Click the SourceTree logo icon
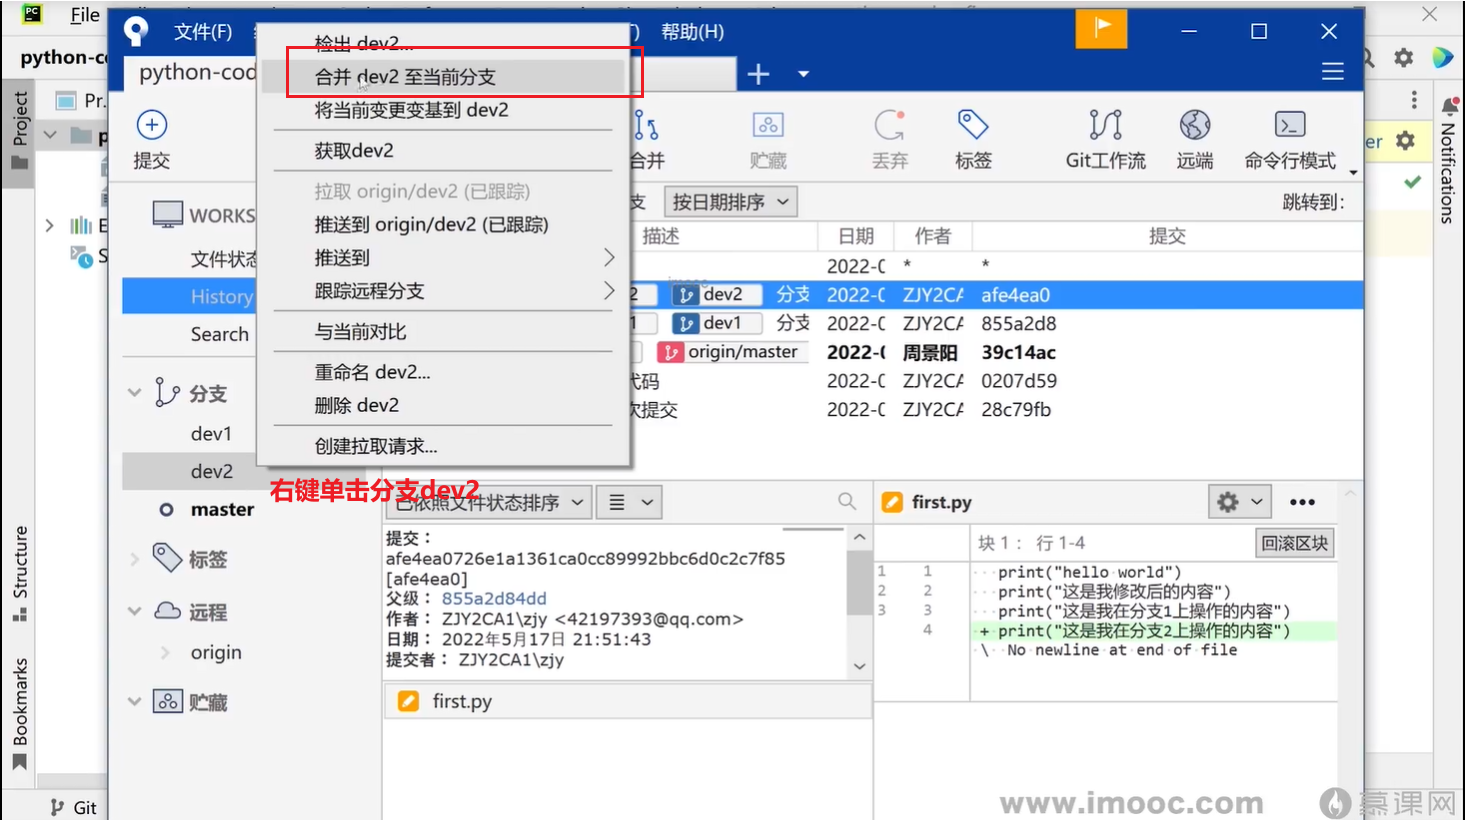Screen dimensions: 1465x820 [136, 32]
